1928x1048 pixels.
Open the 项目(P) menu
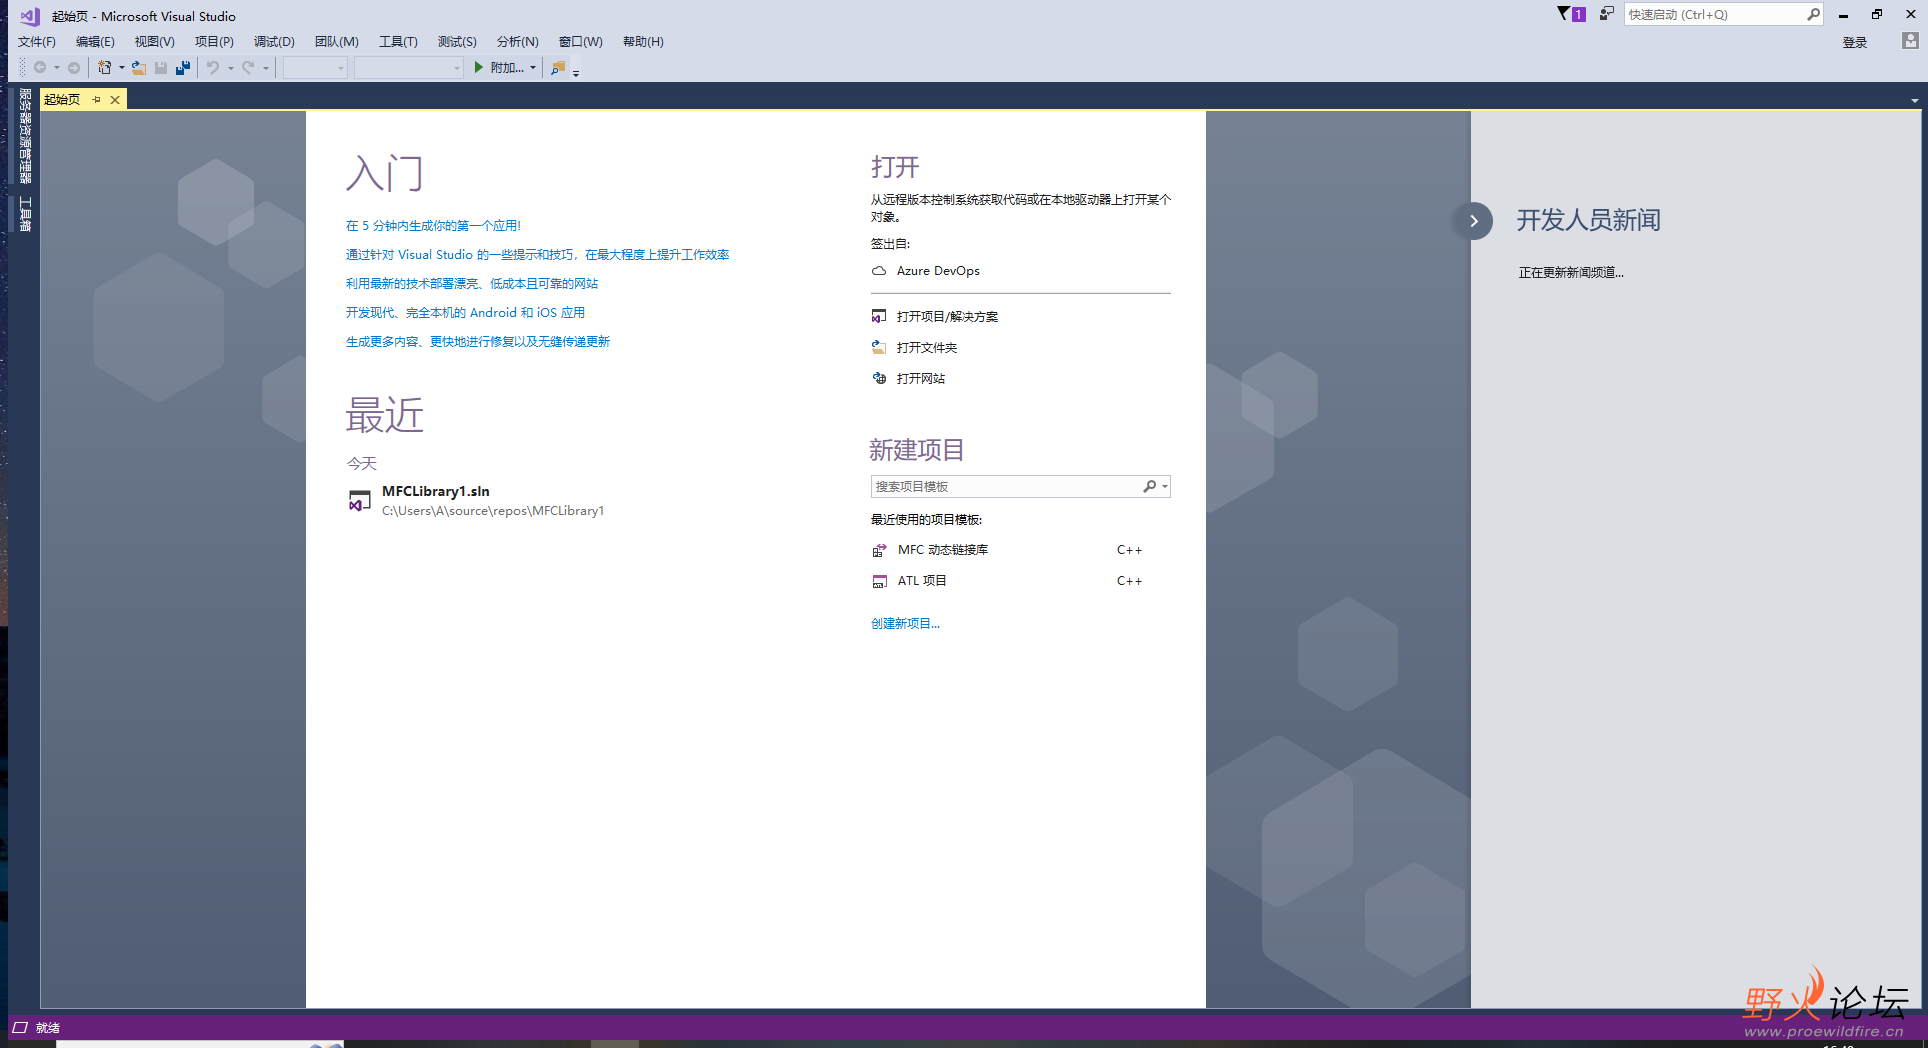pos(214,42)
